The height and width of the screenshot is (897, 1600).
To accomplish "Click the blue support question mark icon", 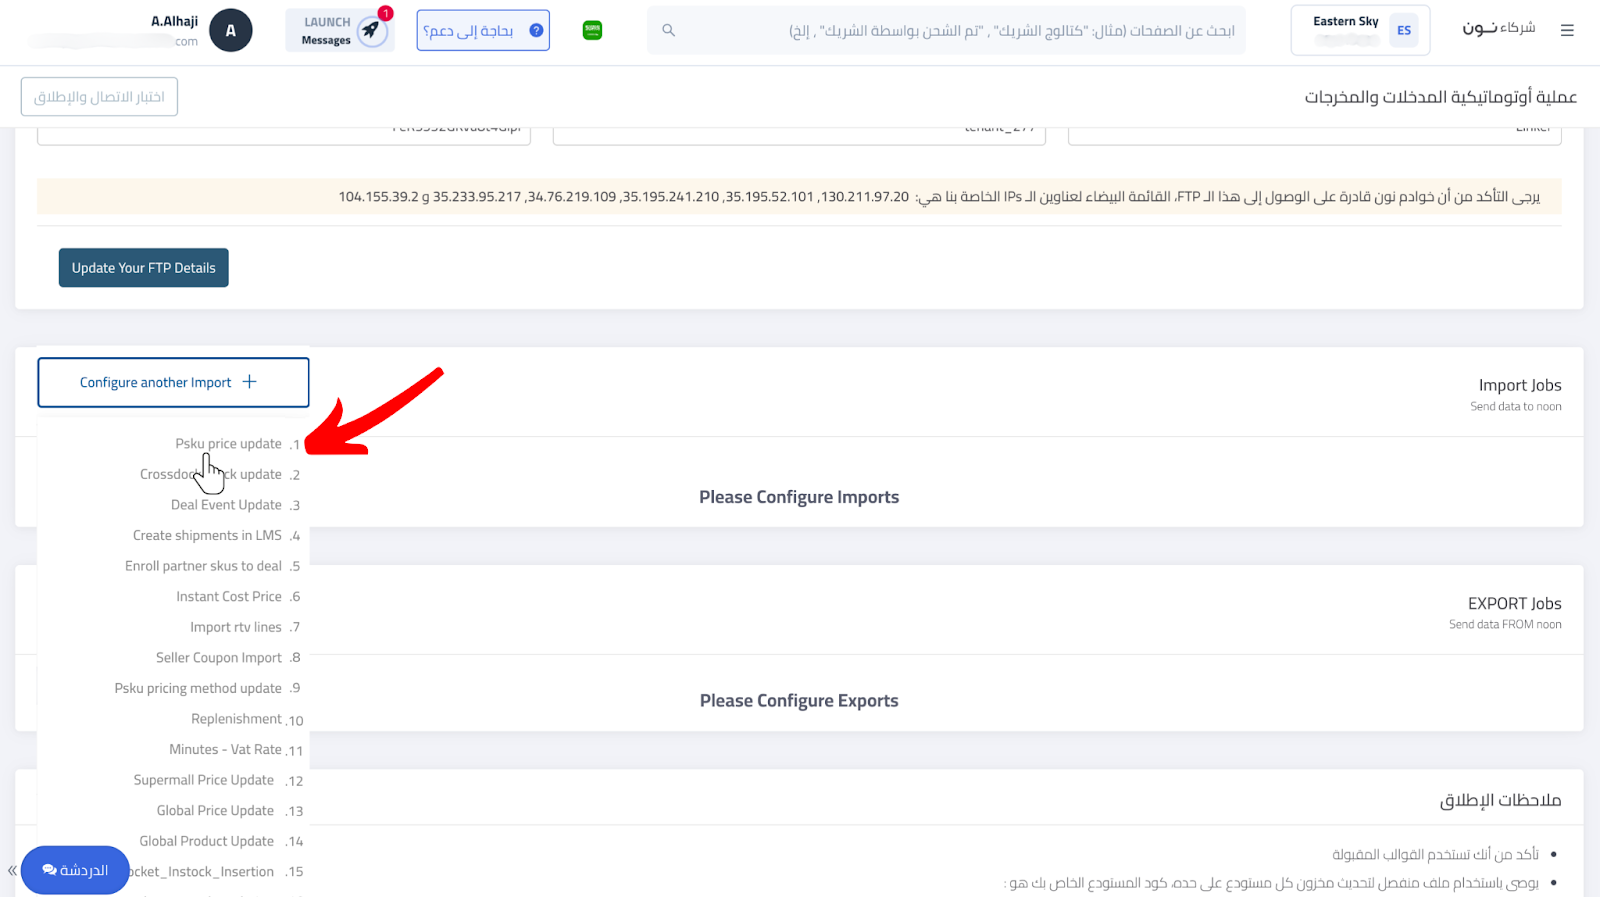I will click(536, 30).
